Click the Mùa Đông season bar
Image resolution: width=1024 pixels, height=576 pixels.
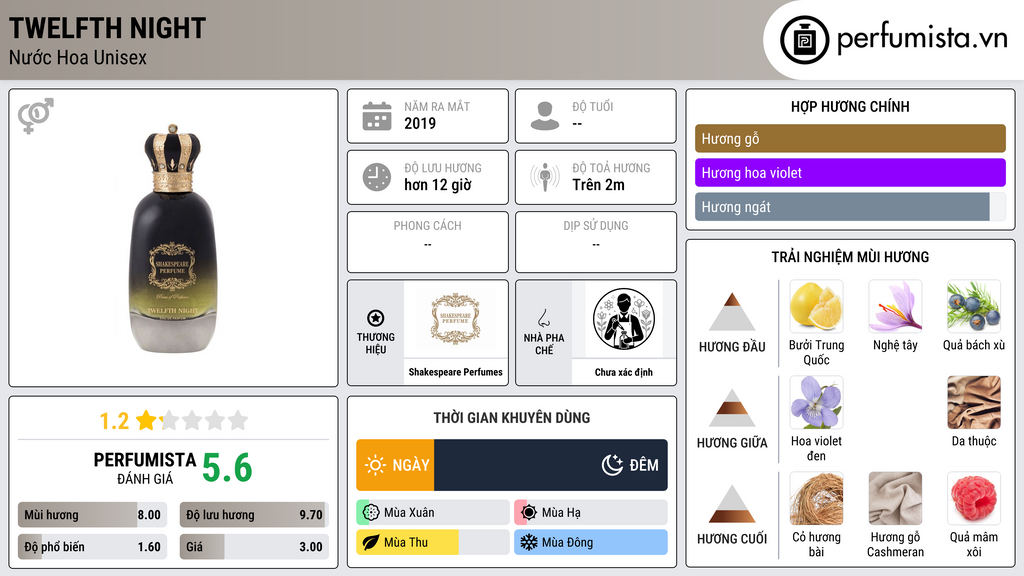(591, 543)
